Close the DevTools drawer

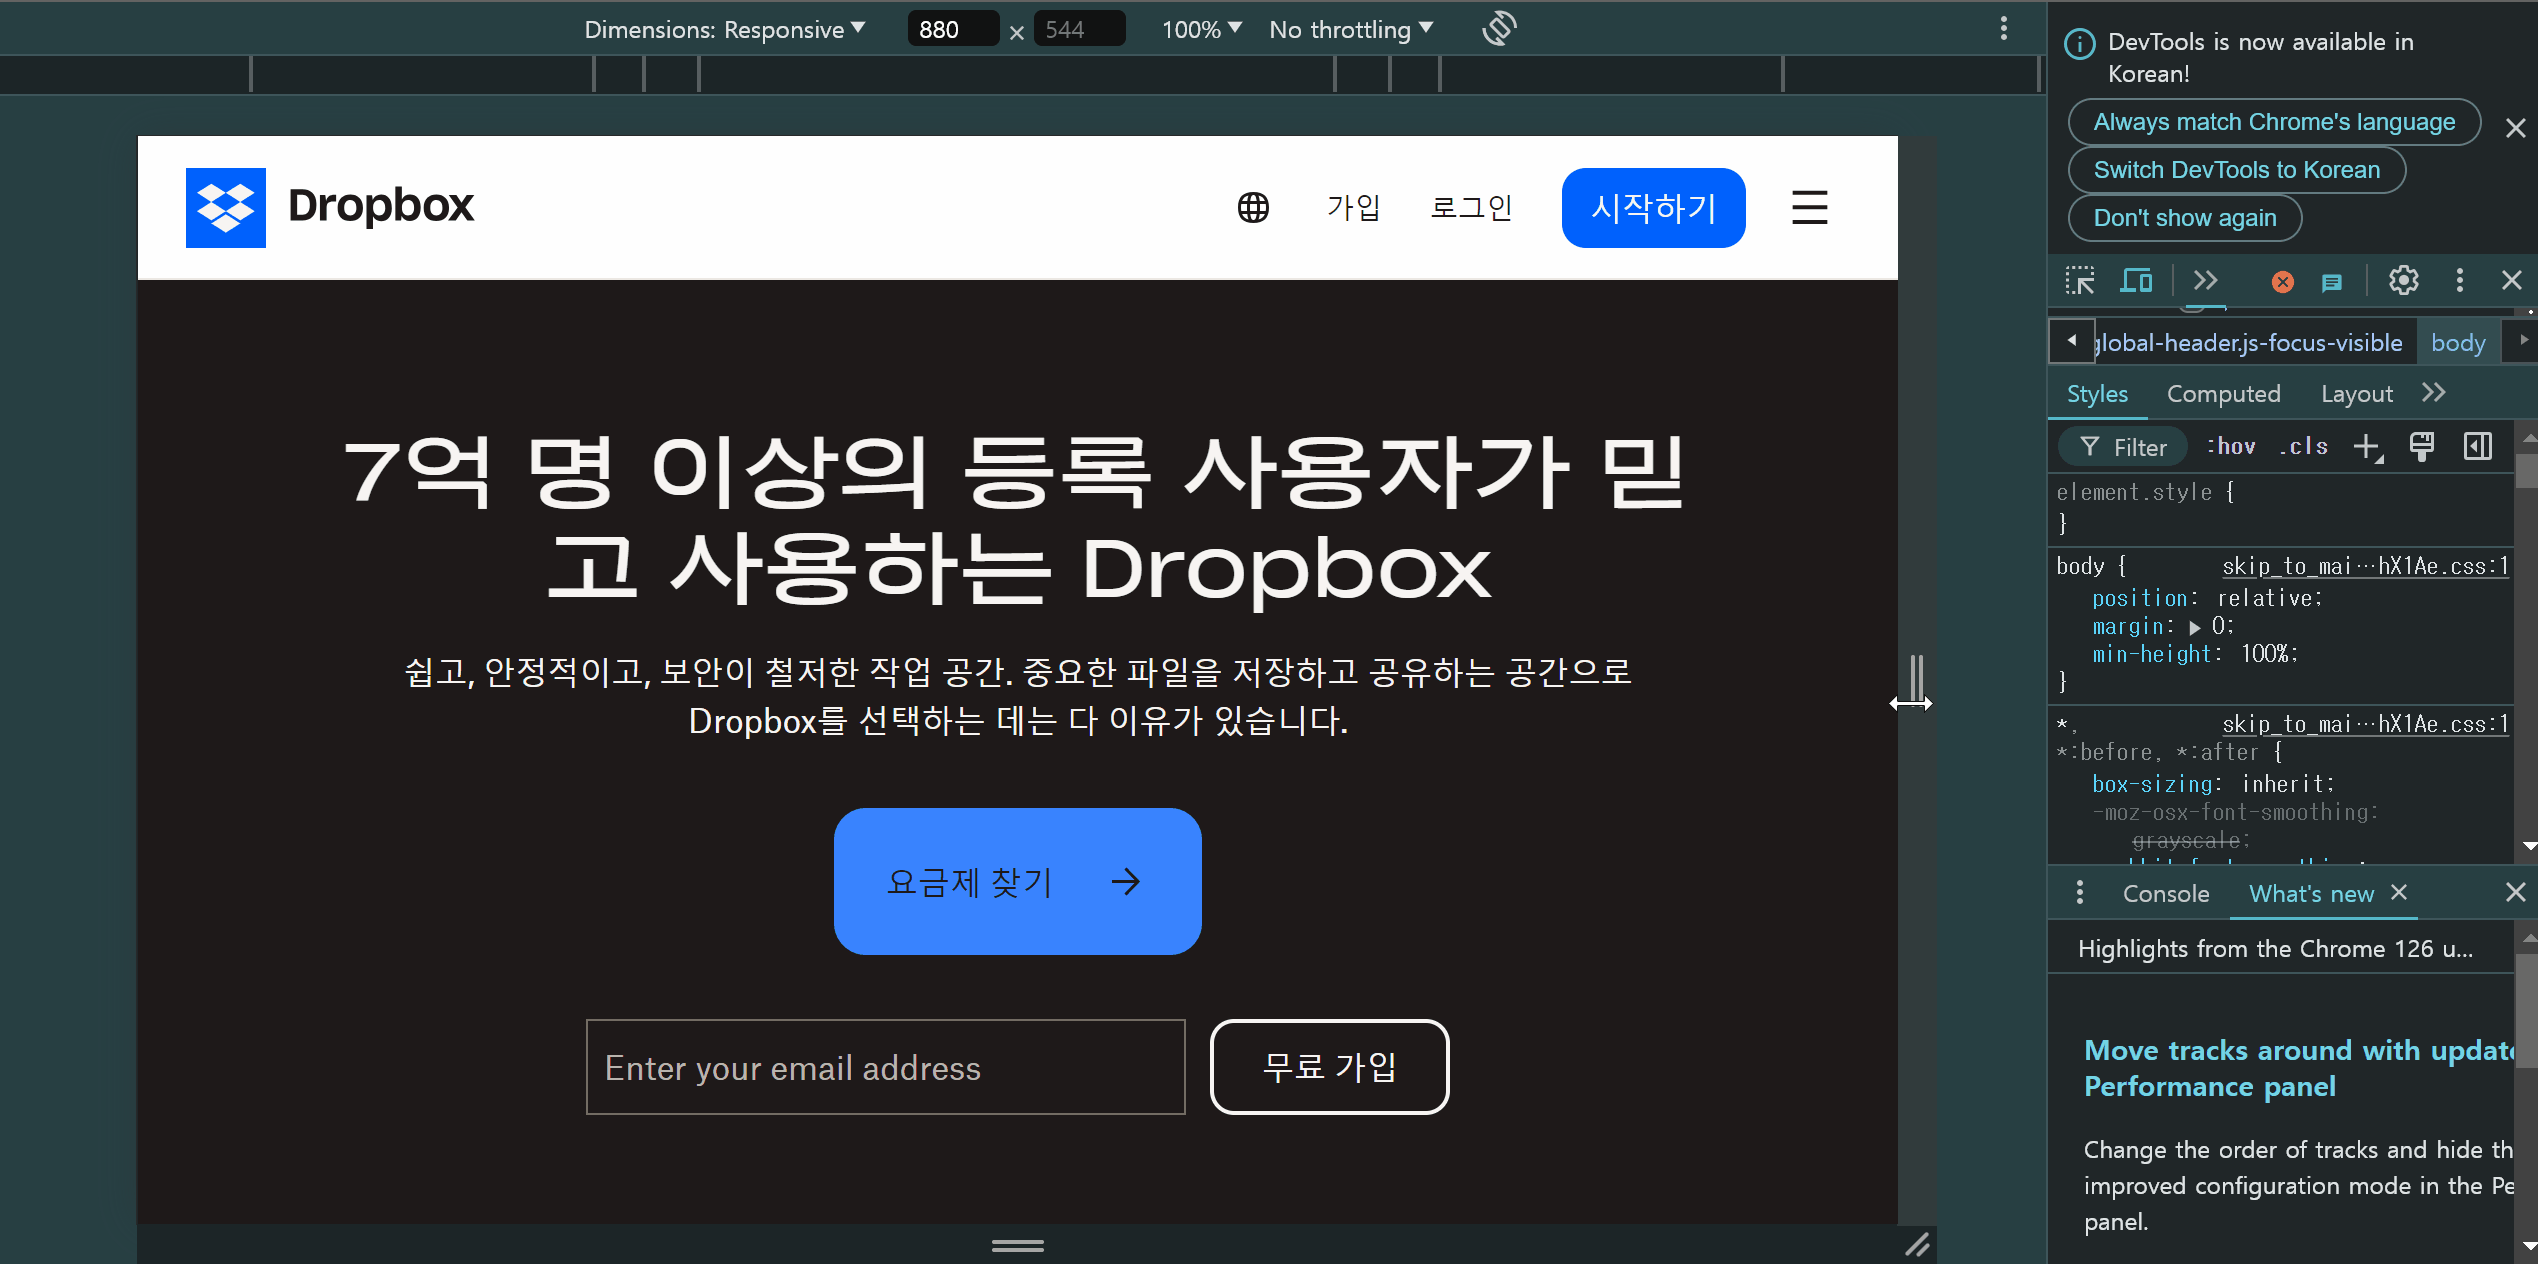2515,892
